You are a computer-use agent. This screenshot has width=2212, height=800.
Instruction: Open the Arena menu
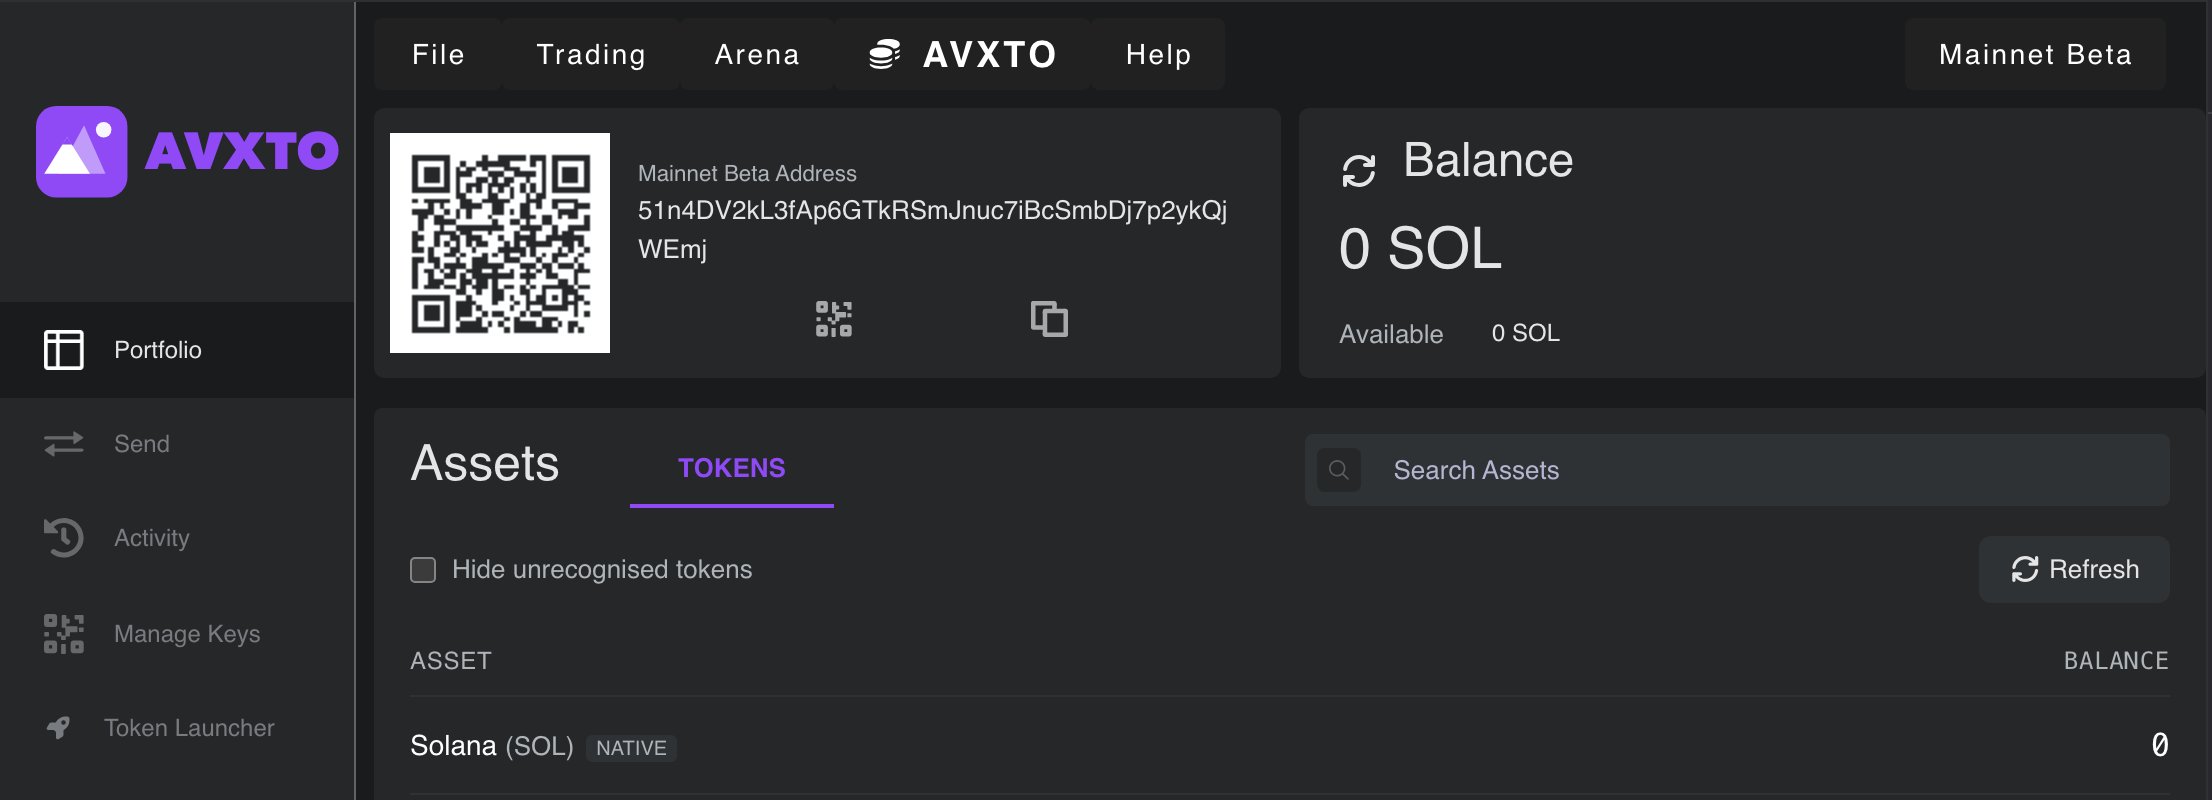757,54
